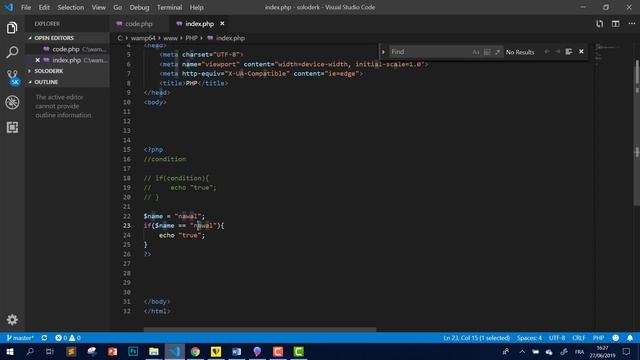Synchronize changes from status bar
The image size is (640, 360).
pos(44,338)
